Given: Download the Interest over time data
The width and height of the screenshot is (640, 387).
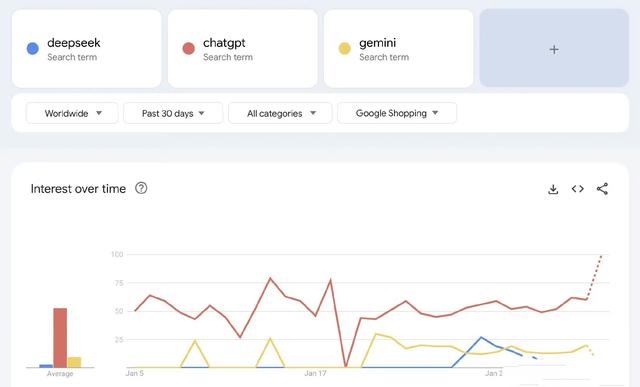Looking at the screenshot, I should pyautogui.click(x=553, y=189).
